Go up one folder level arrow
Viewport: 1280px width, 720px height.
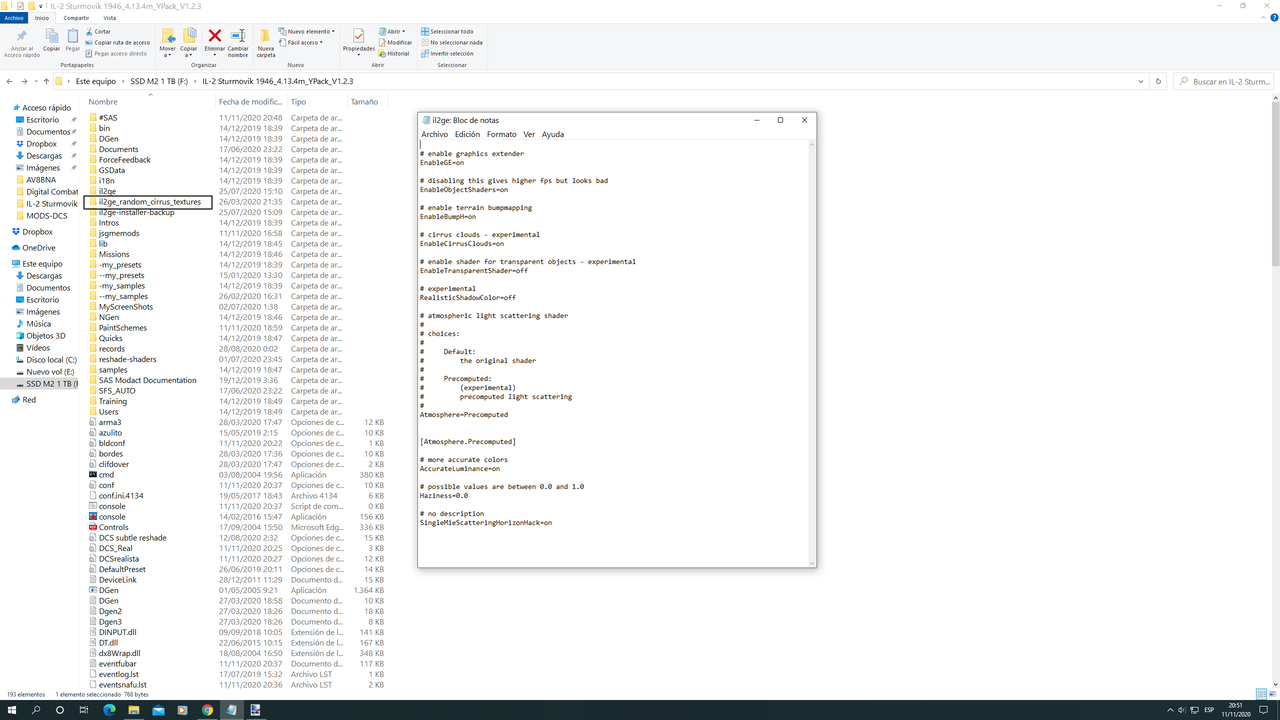pyautogui.click(x=46, y=81)
